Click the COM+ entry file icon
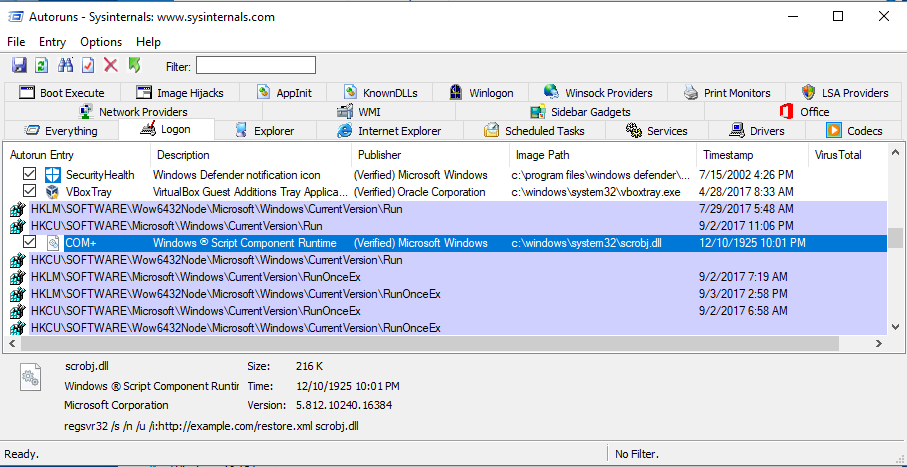 coord(53,242)
